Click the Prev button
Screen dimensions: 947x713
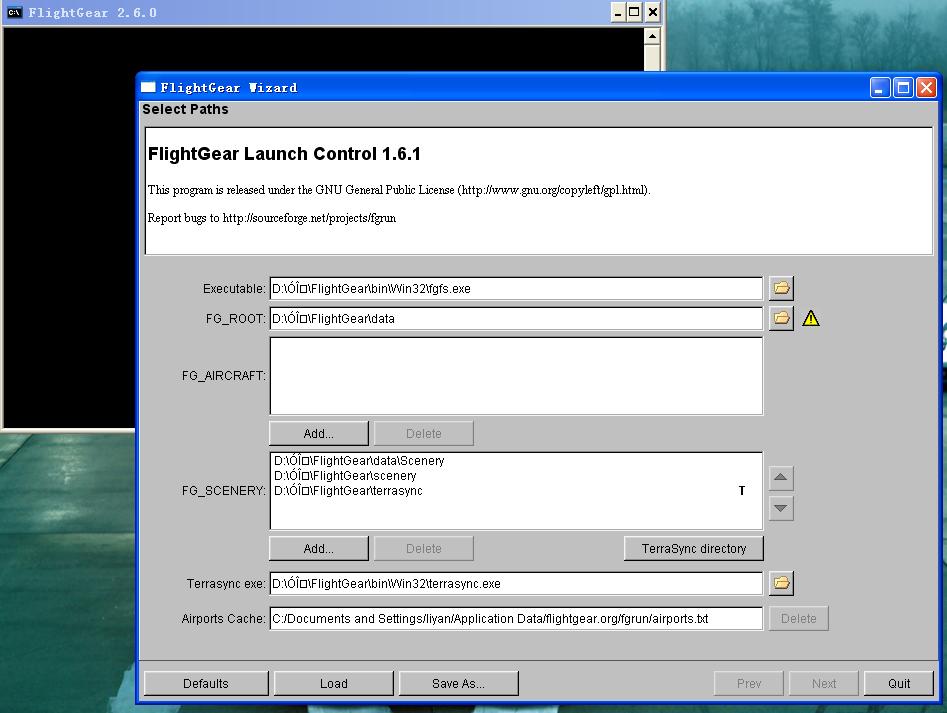point(748,683)
